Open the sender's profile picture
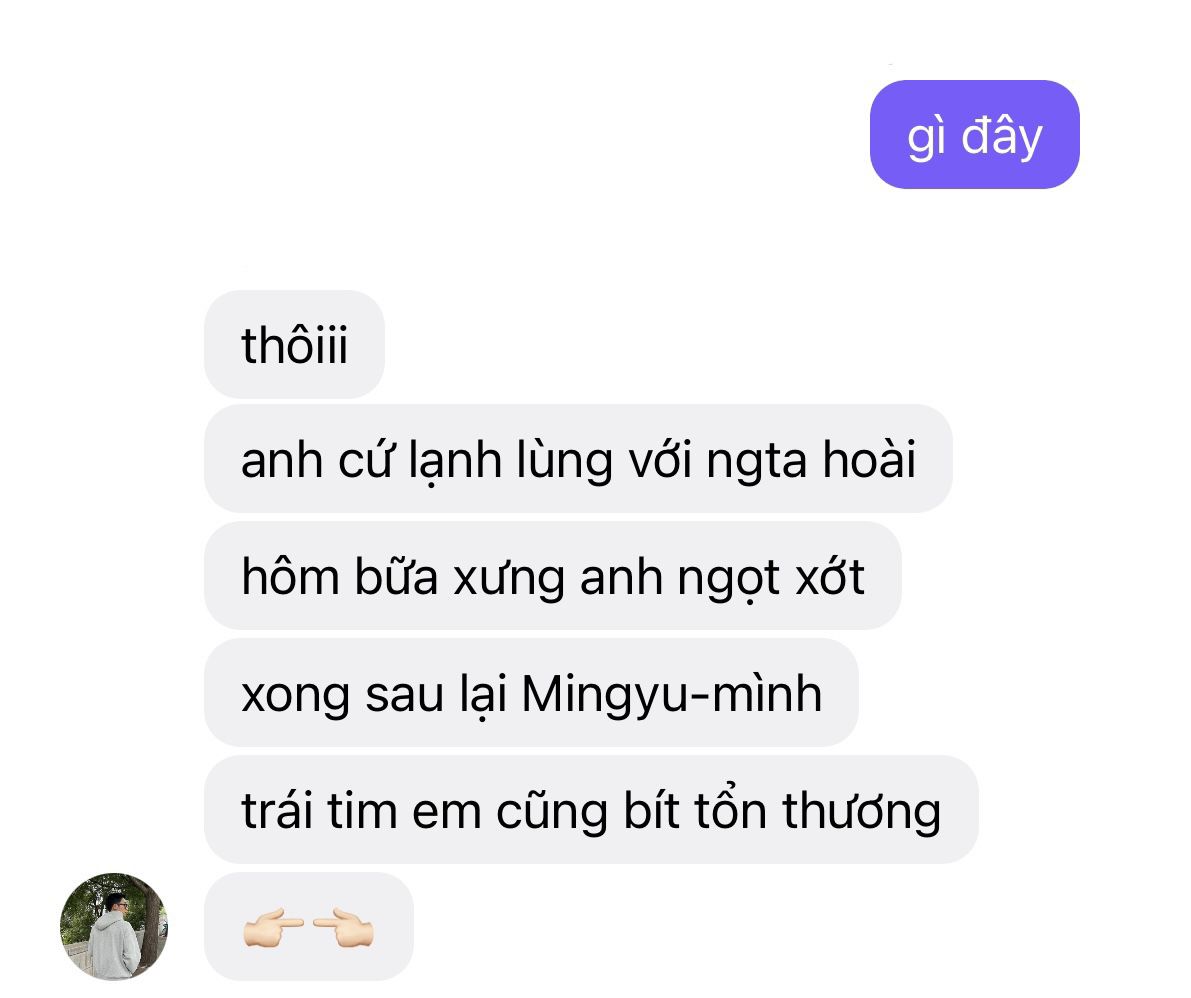This screenshot has height=998, width=1191. tap(114, 926)
